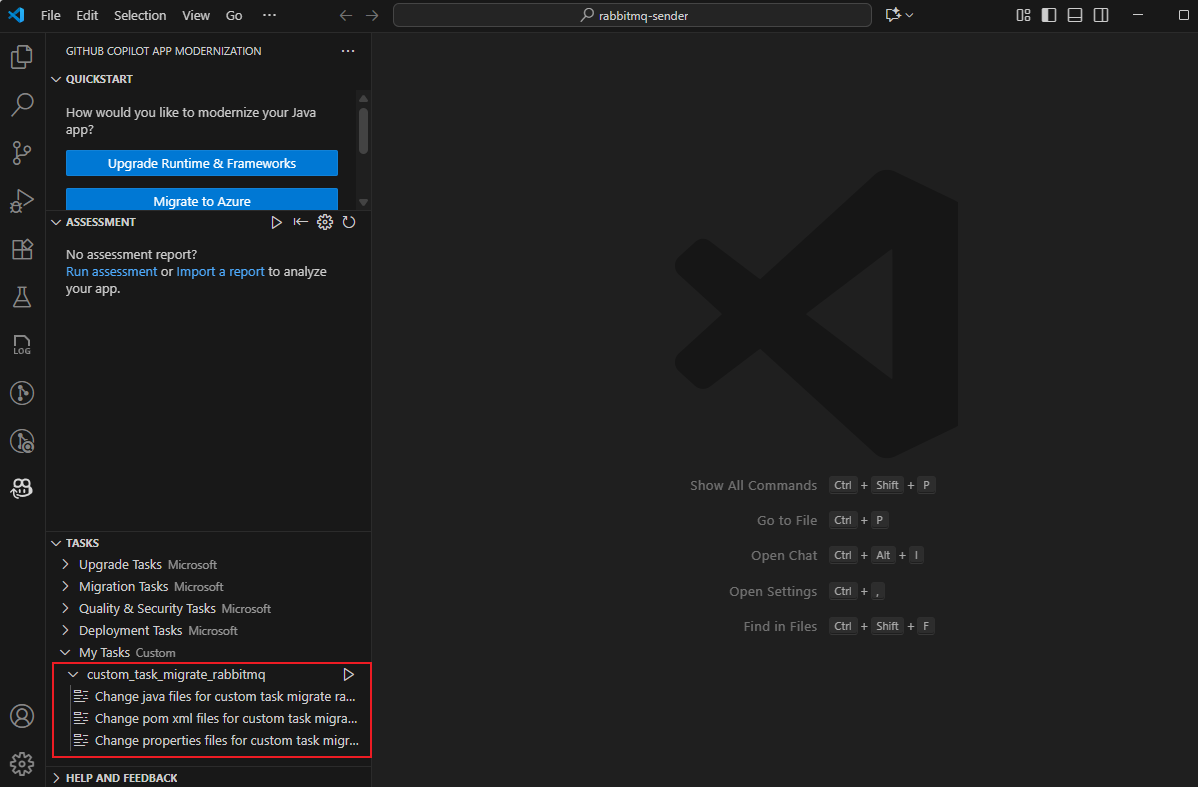Open the Search view in the activity bar
The image size is (1198, 787).
coord(22,104)
